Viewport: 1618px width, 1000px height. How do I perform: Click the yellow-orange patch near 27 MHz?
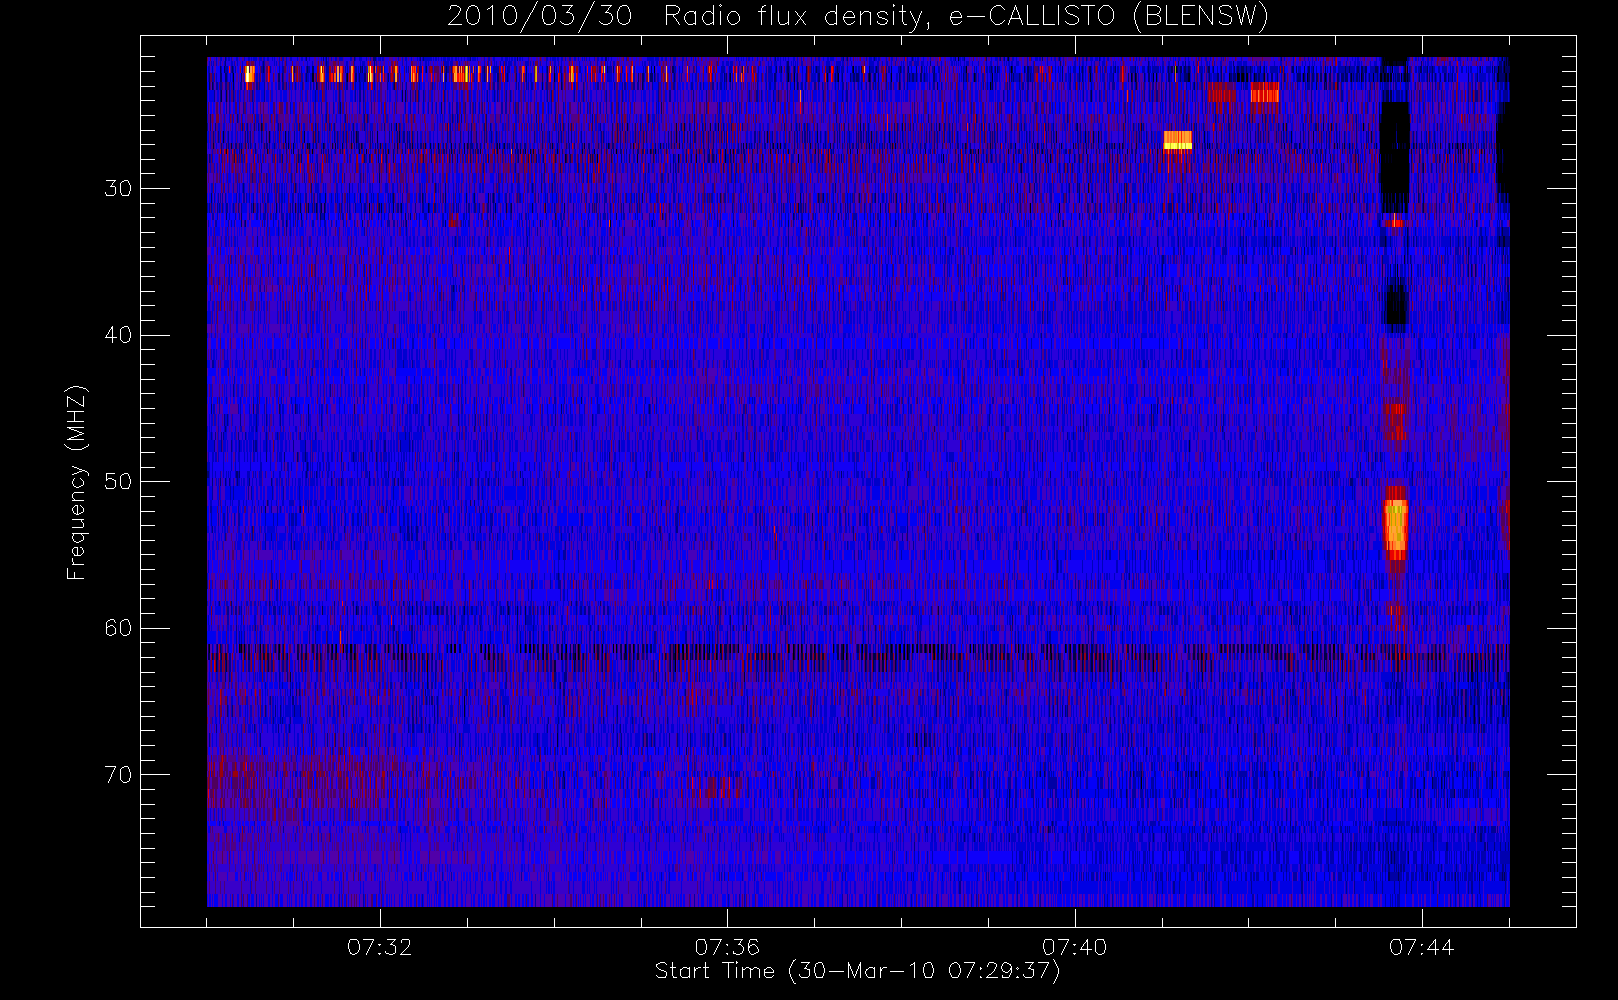(1178, 140)
